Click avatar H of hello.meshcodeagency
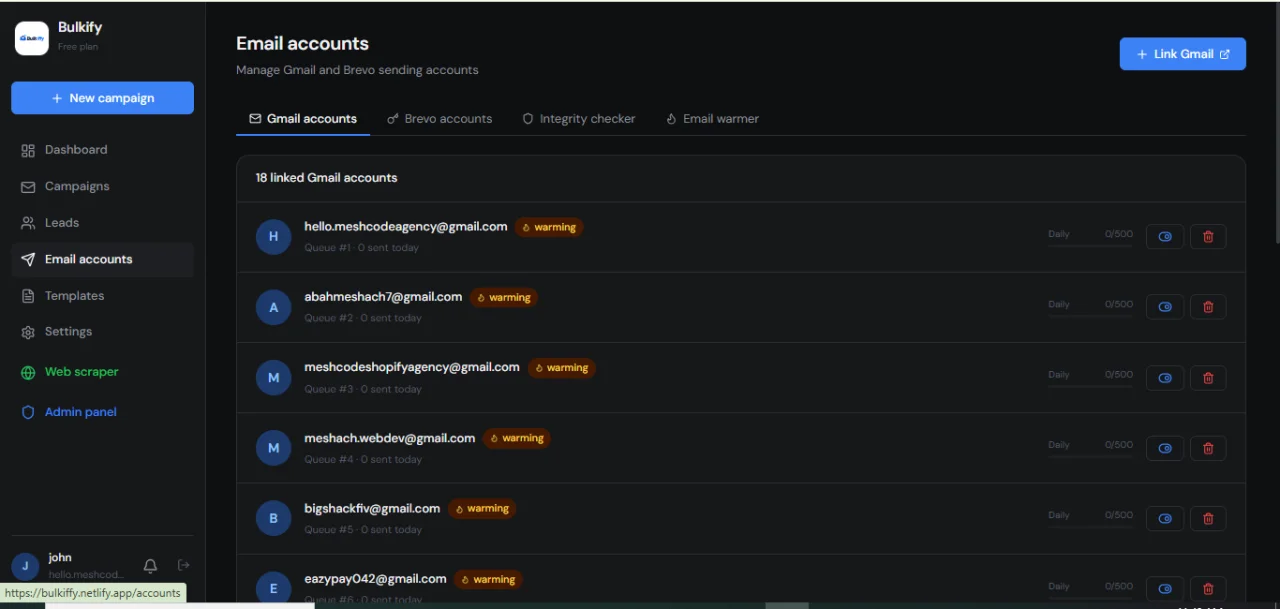Image resolution: width=1280 pixels, height=609 pixels. (x=274, y=237)
